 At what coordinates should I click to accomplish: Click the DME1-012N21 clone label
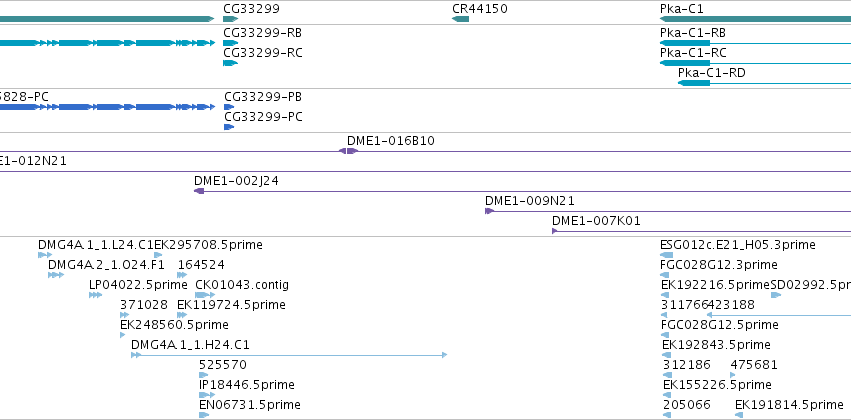point(33,161)
